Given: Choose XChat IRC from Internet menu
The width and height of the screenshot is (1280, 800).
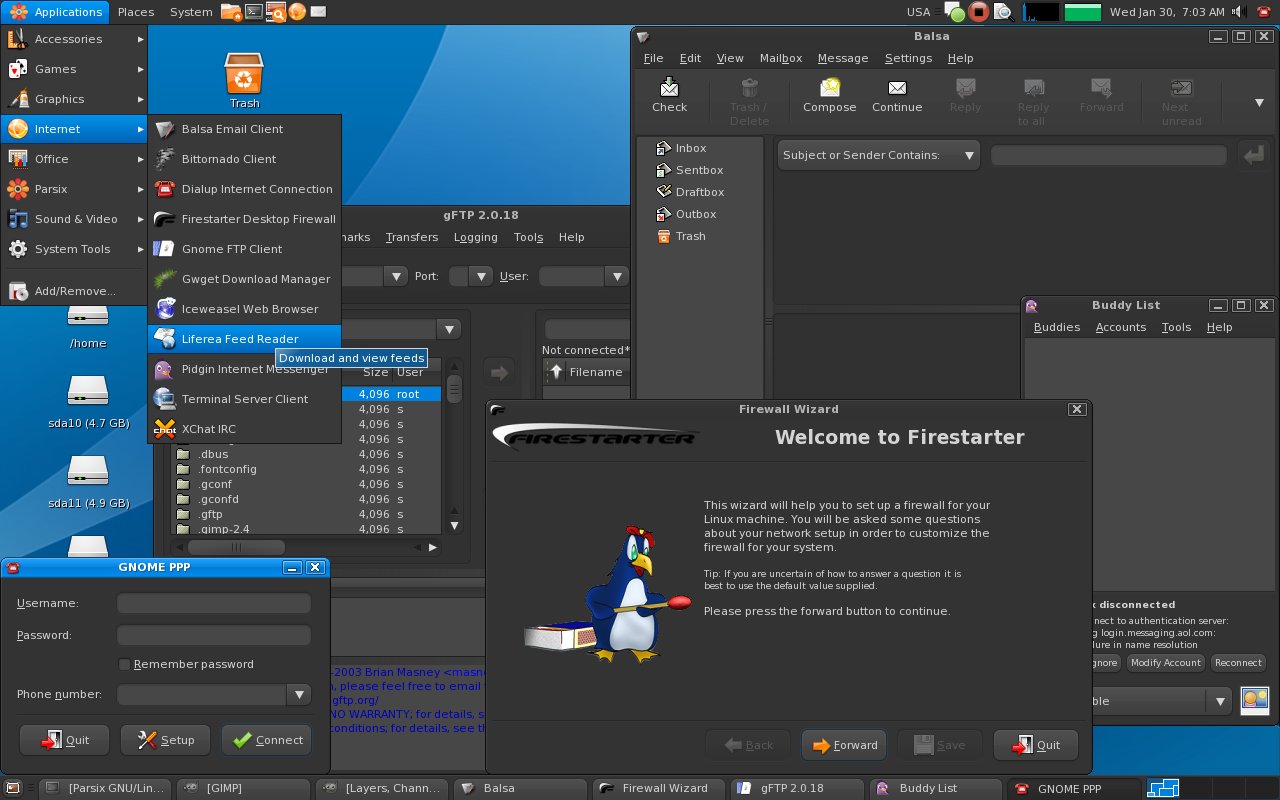Looking at the screenshot, I should point(245,429).
